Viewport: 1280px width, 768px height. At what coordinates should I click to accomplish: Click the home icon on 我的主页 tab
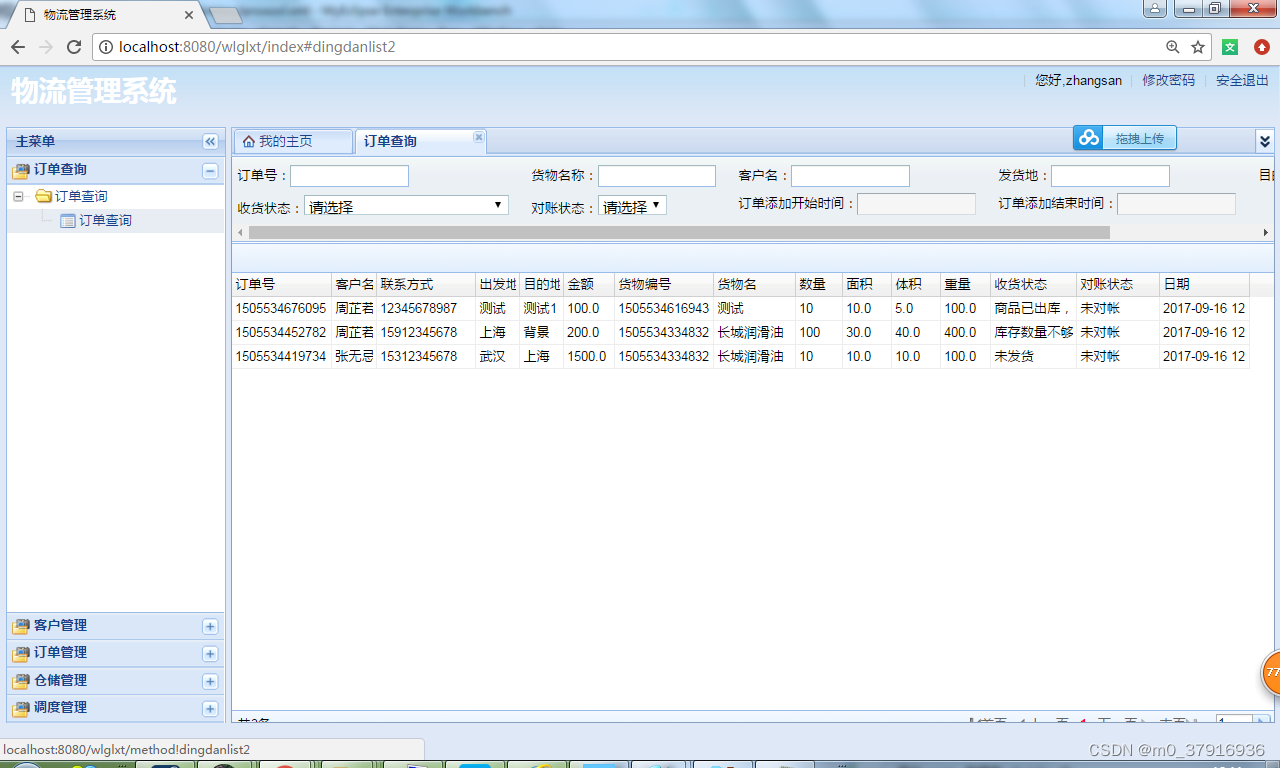tap(249, 141)
